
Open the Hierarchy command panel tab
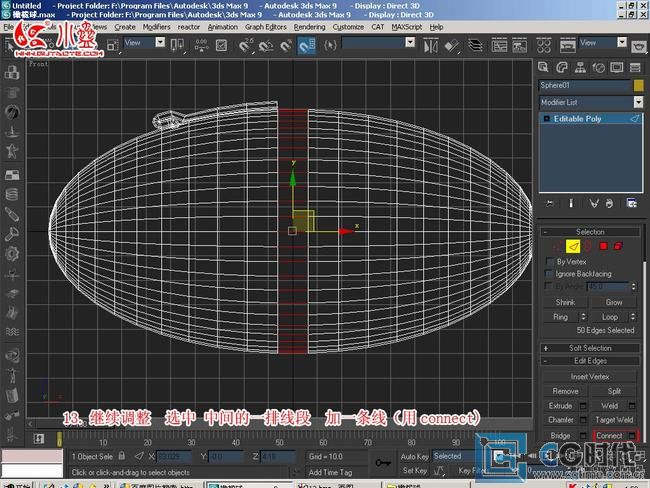click(580, 67)
